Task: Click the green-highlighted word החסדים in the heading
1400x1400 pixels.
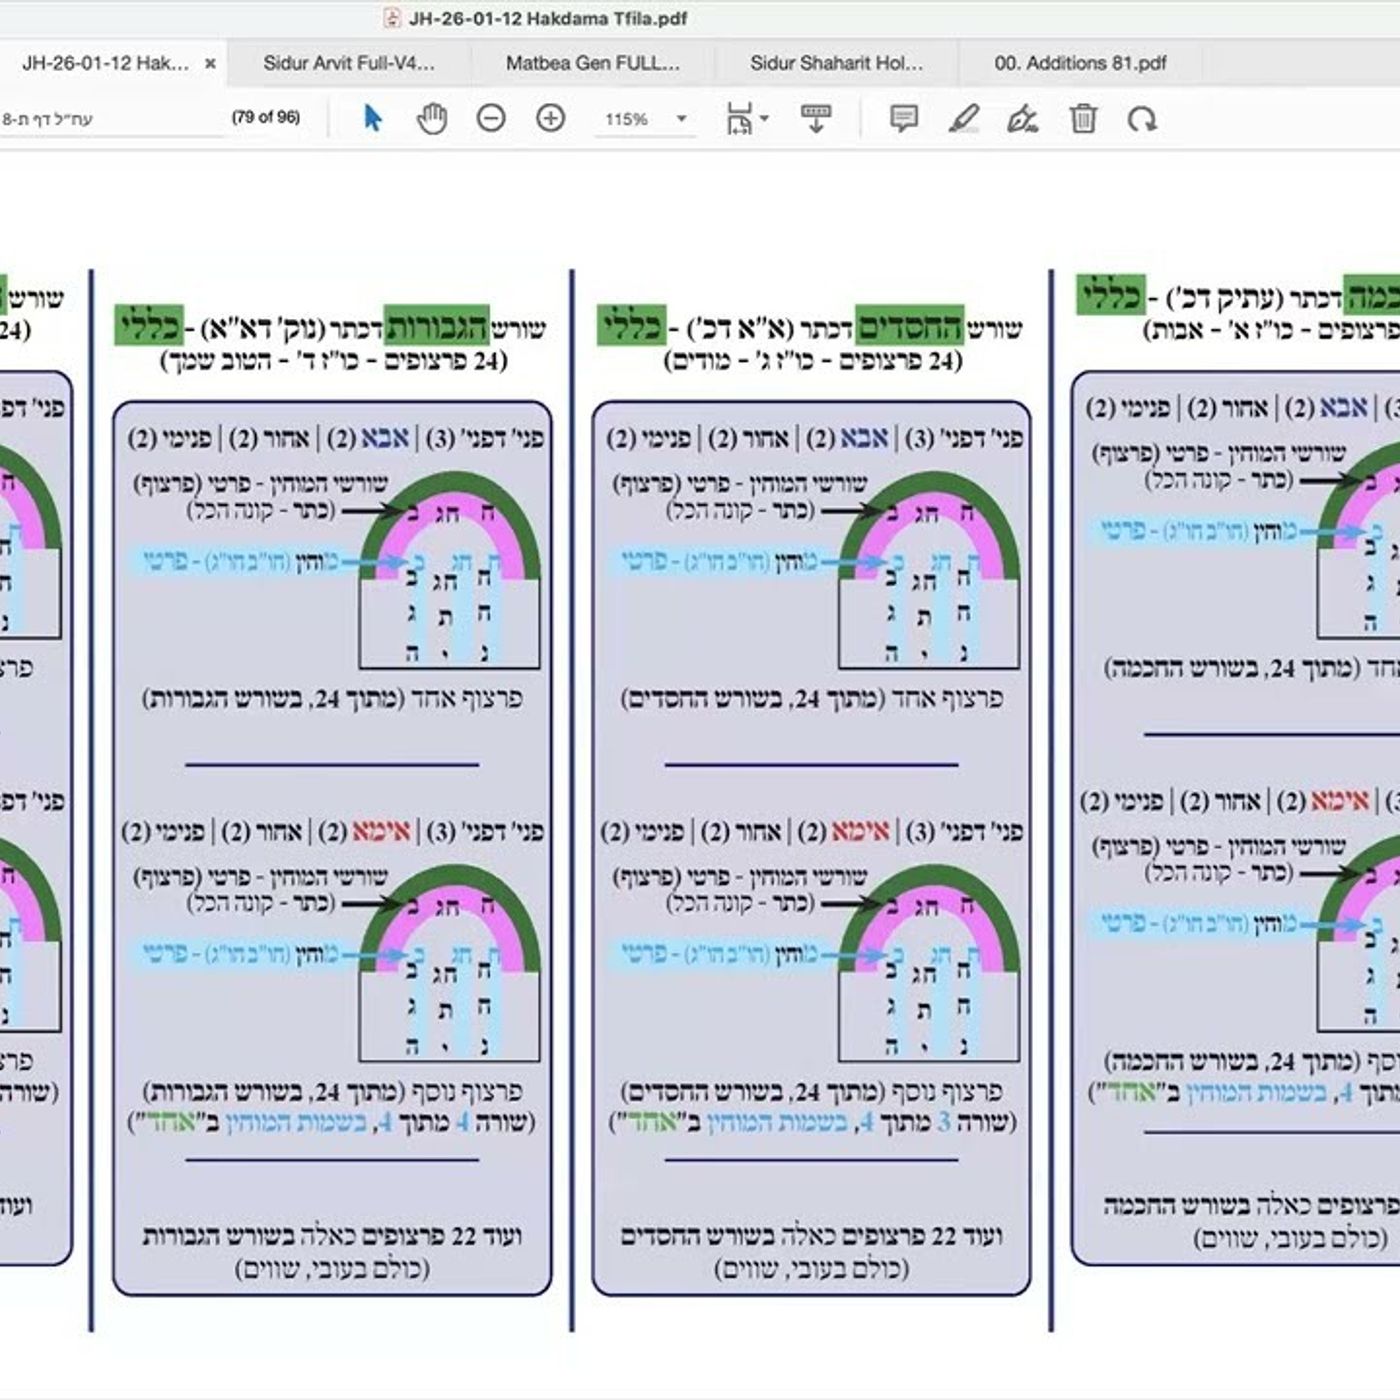Action: click(910, 326)
